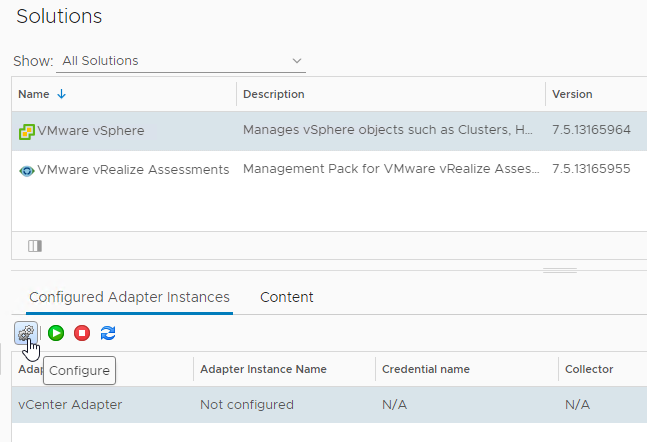Open the column chooser icon

pos(35,246)
